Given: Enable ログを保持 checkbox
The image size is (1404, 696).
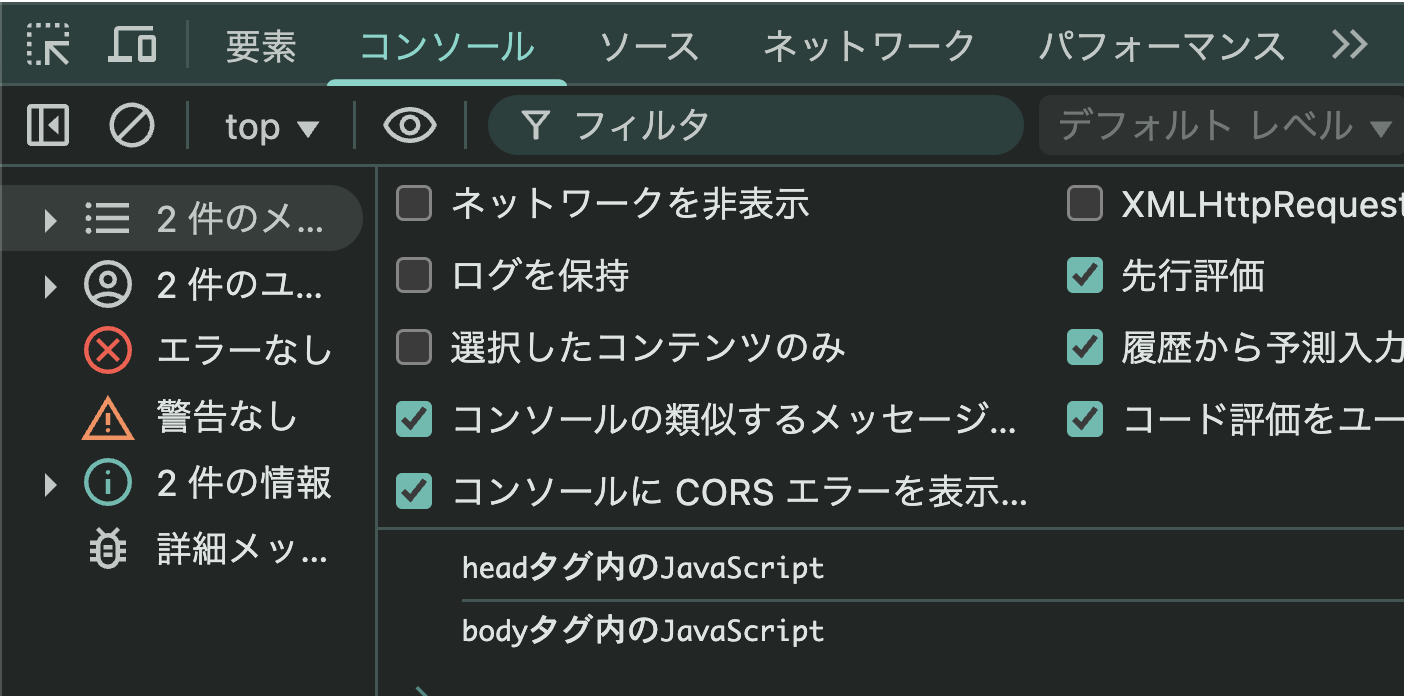Looking at the screenshot, I should click(x=413, y=275).
